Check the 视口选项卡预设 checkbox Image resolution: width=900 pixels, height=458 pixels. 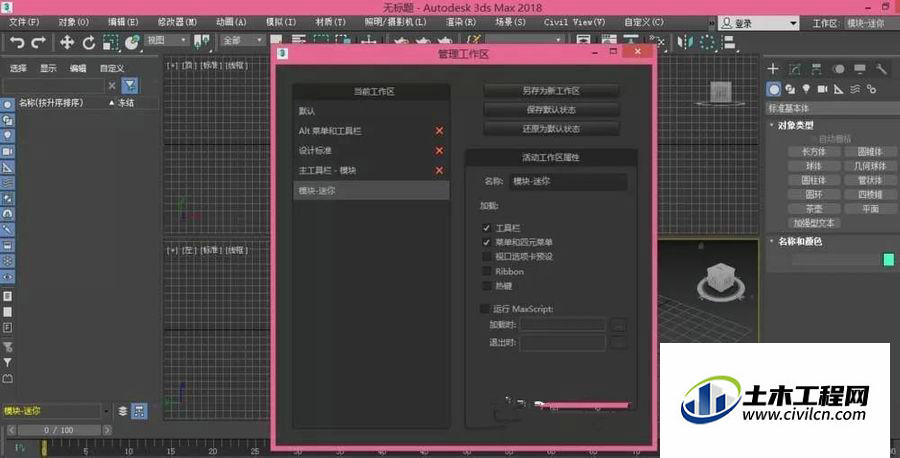coord(487,257)
